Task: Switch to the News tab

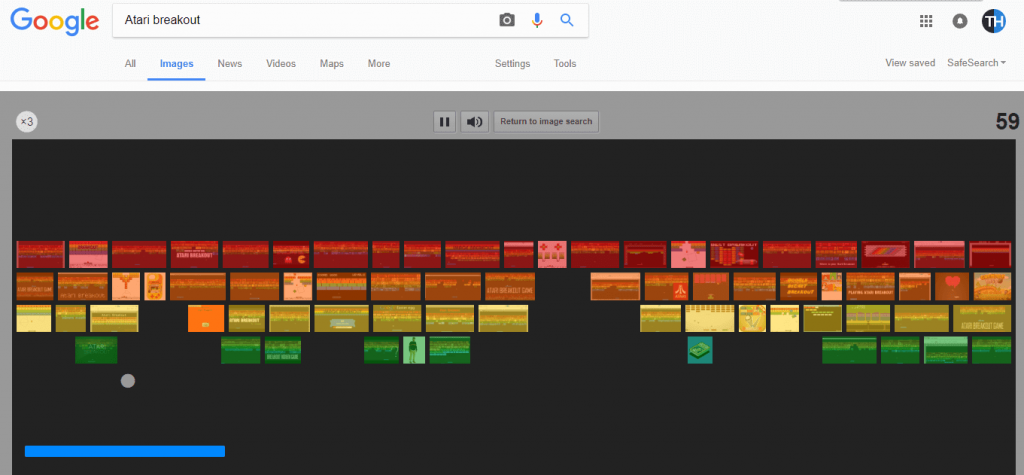Action: (230, 63)
